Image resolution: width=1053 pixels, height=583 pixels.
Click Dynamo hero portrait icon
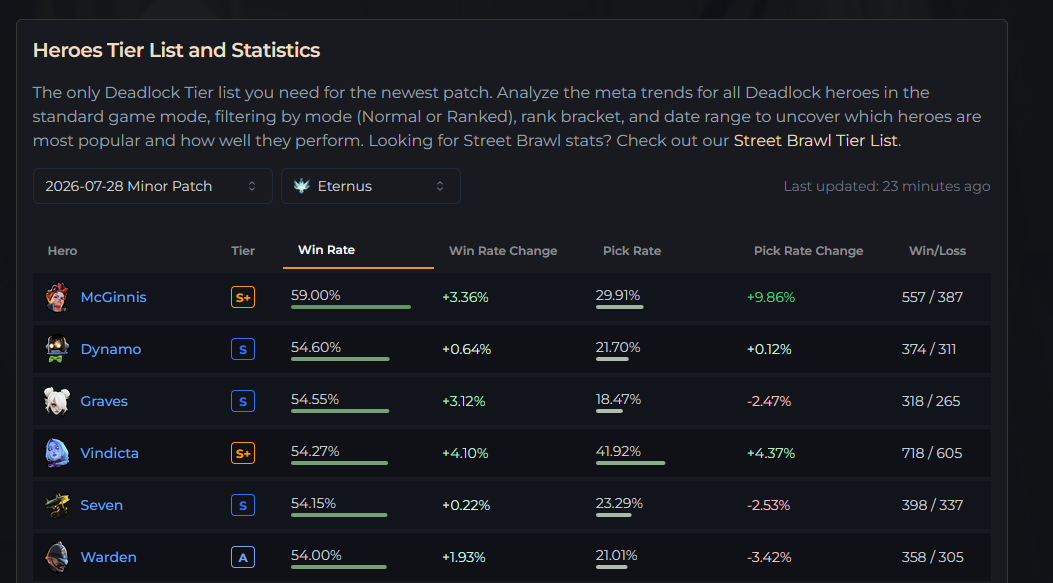pyautogui.click(x=57, y=349)
